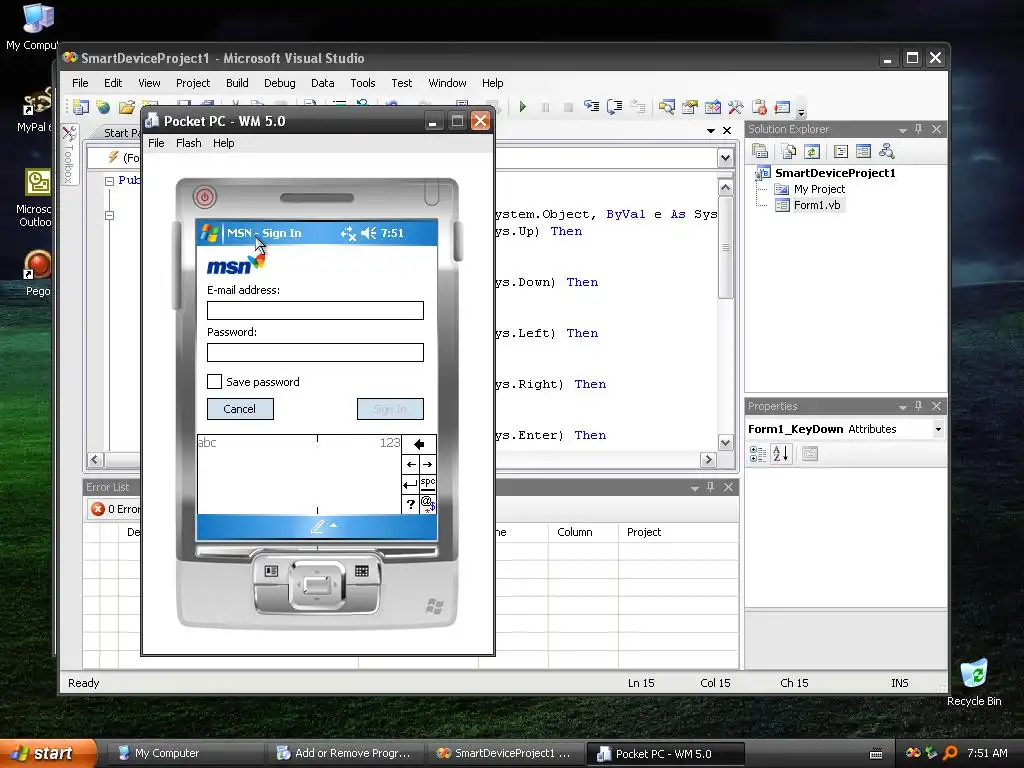Viewport: 1024px width, 768px height.
Task: Click the pen input method icon on emulator
Action: click(317, 526)
